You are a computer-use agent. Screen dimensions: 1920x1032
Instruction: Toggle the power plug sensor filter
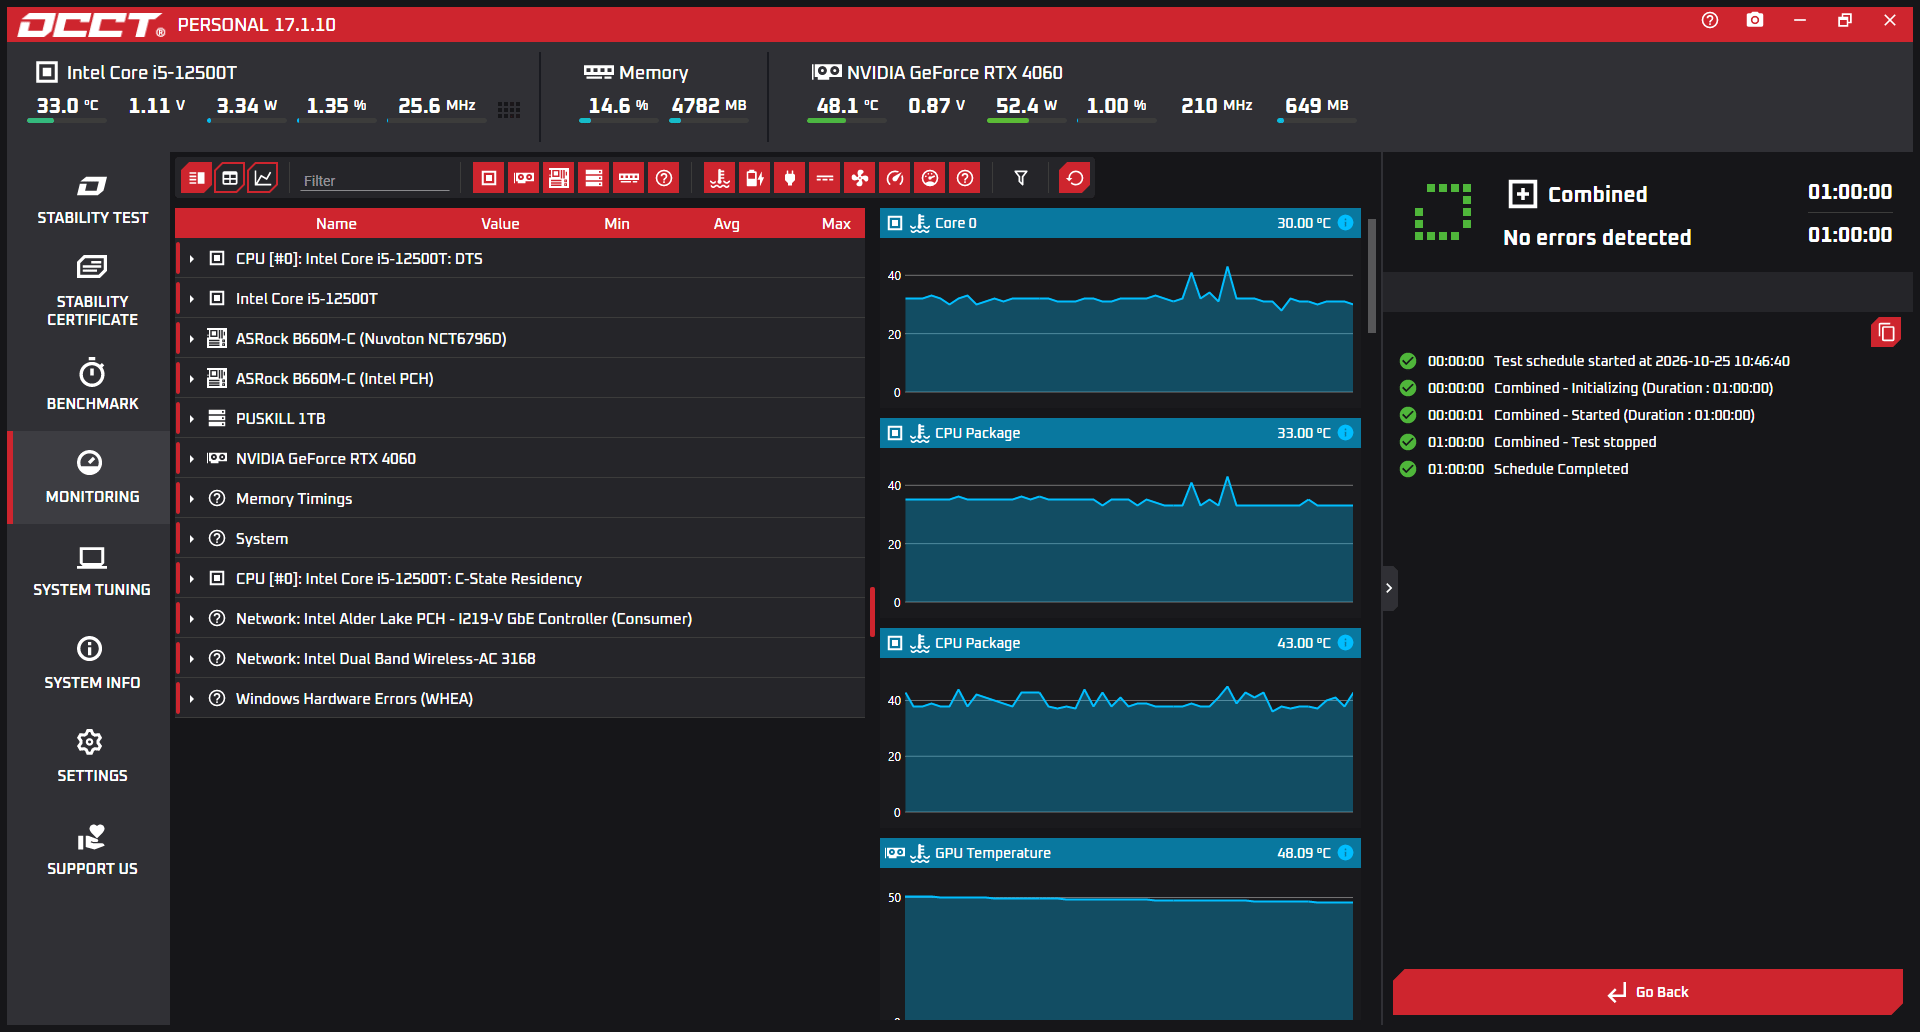(x=790, y=178)
